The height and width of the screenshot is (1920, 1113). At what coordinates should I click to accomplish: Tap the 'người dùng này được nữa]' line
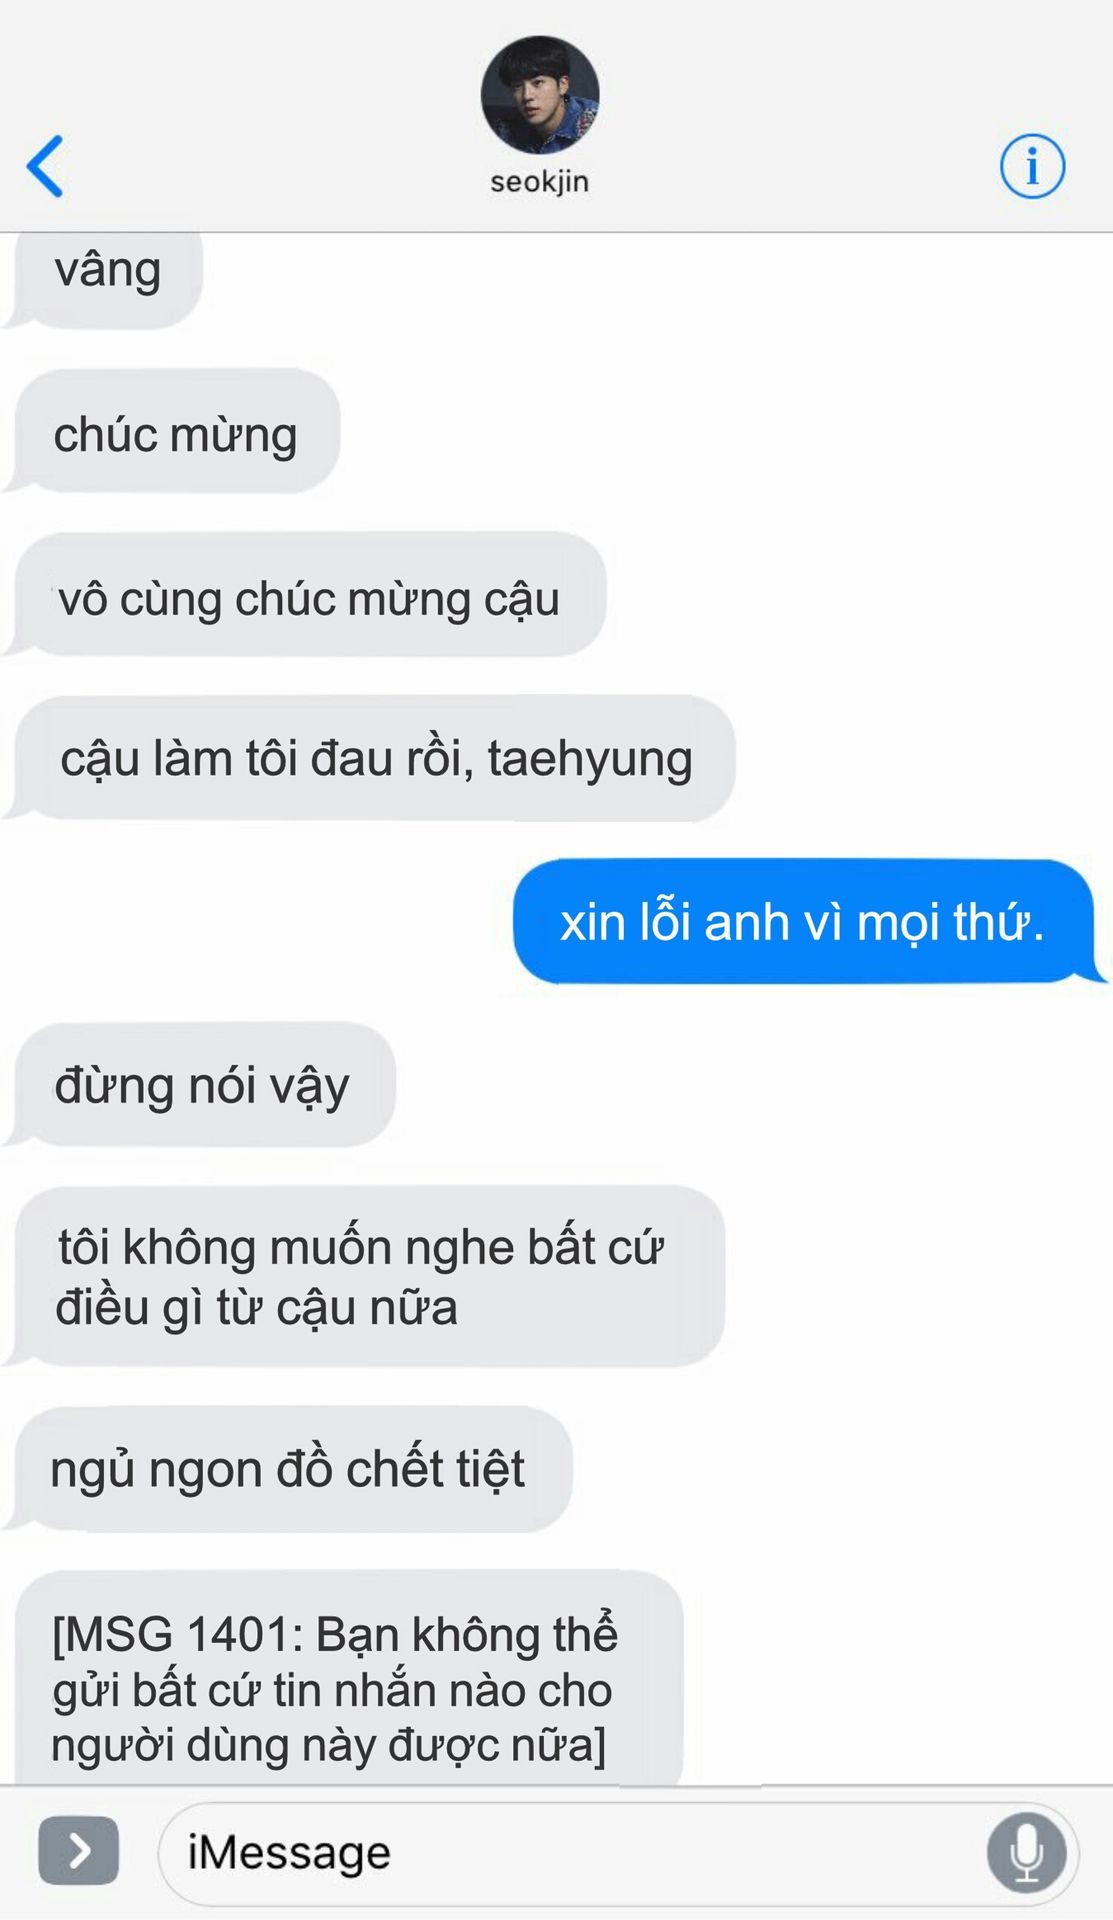tap(329, 1745)
